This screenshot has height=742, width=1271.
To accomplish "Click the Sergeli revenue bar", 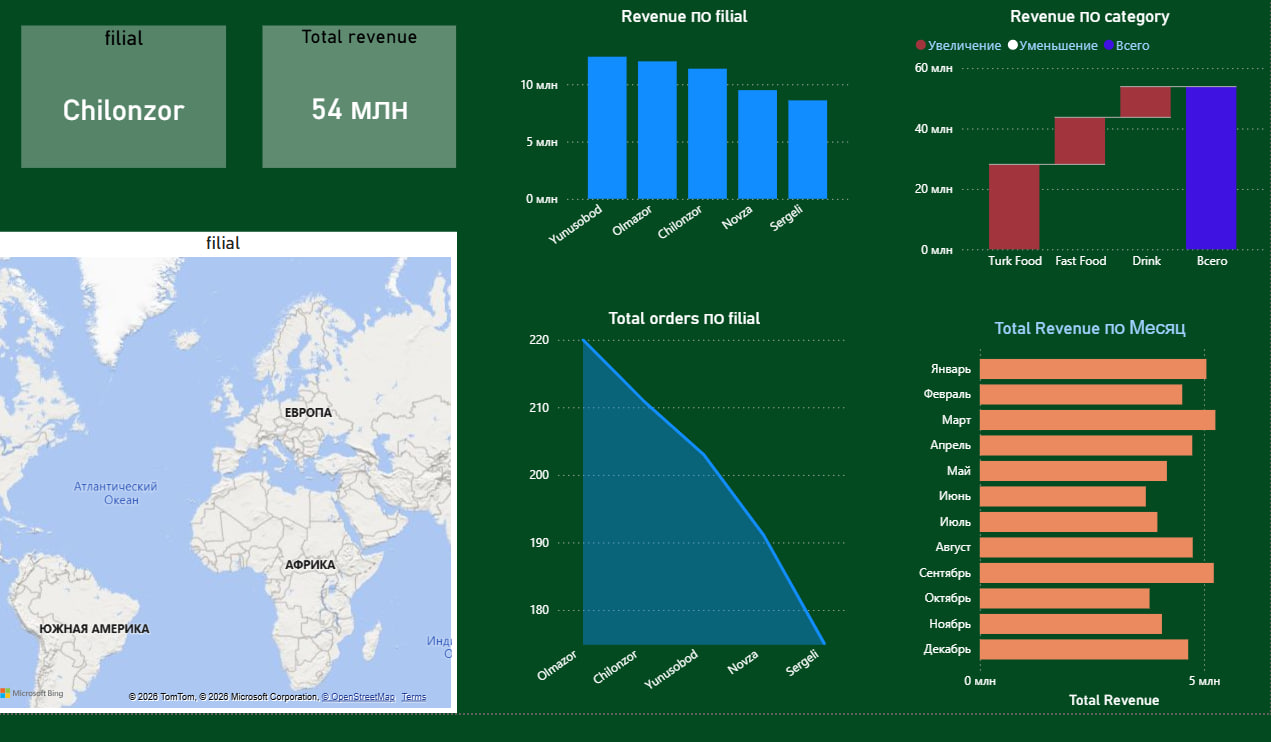I will (808, 150).
